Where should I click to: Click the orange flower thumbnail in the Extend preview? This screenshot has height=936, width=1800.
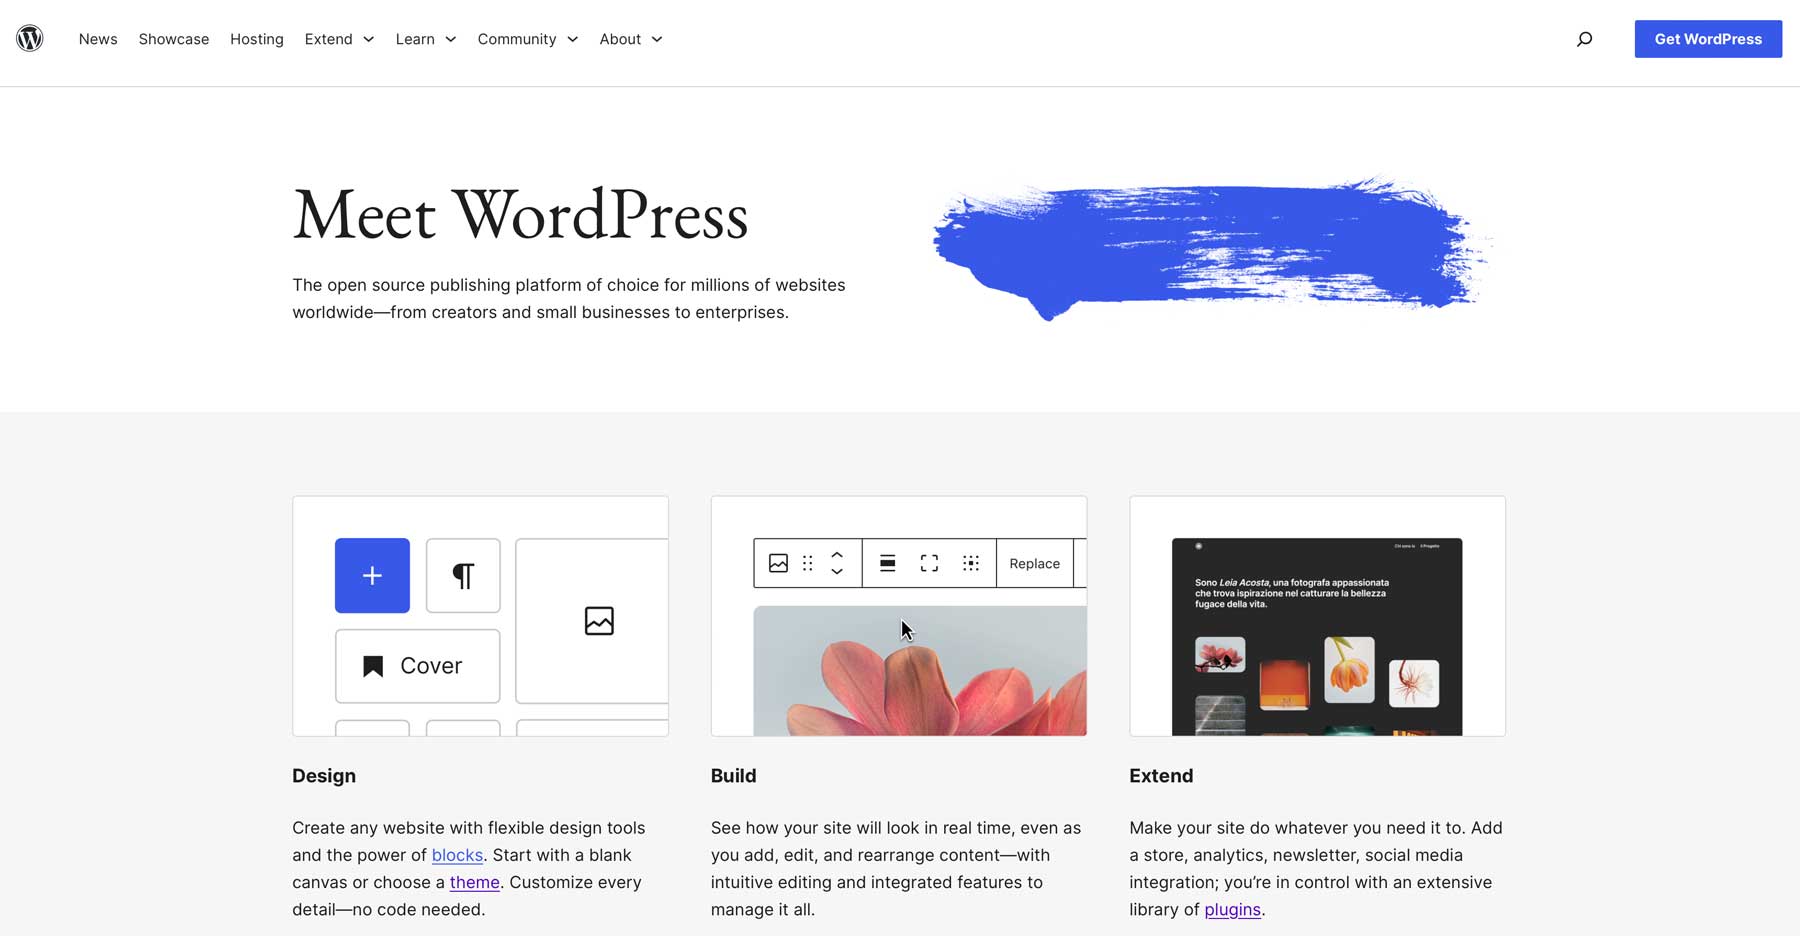(x=1350, y=670)
